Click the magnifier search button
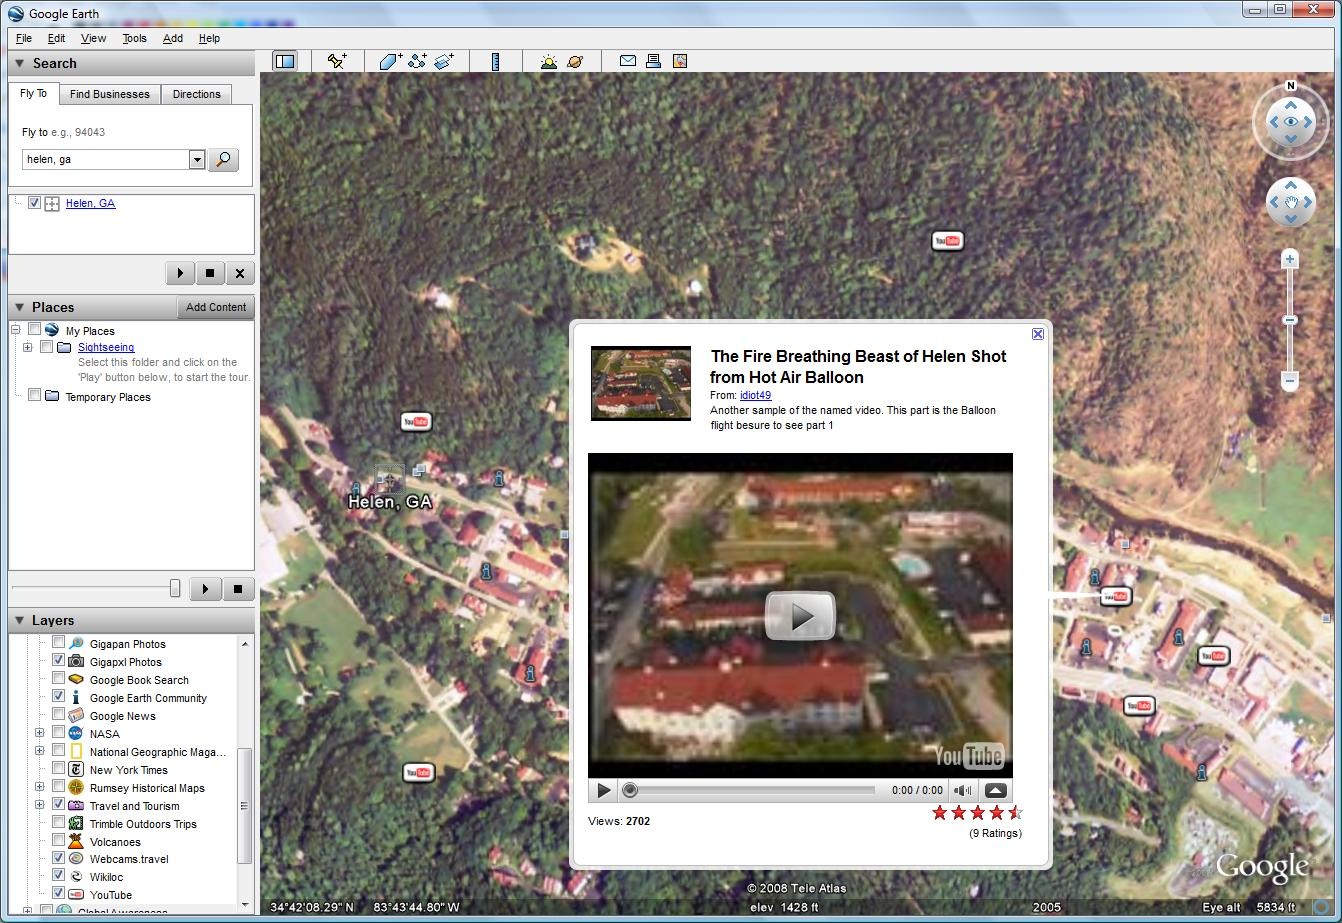Viewport: 1342px width, 923px height. (x=224, y=159)
